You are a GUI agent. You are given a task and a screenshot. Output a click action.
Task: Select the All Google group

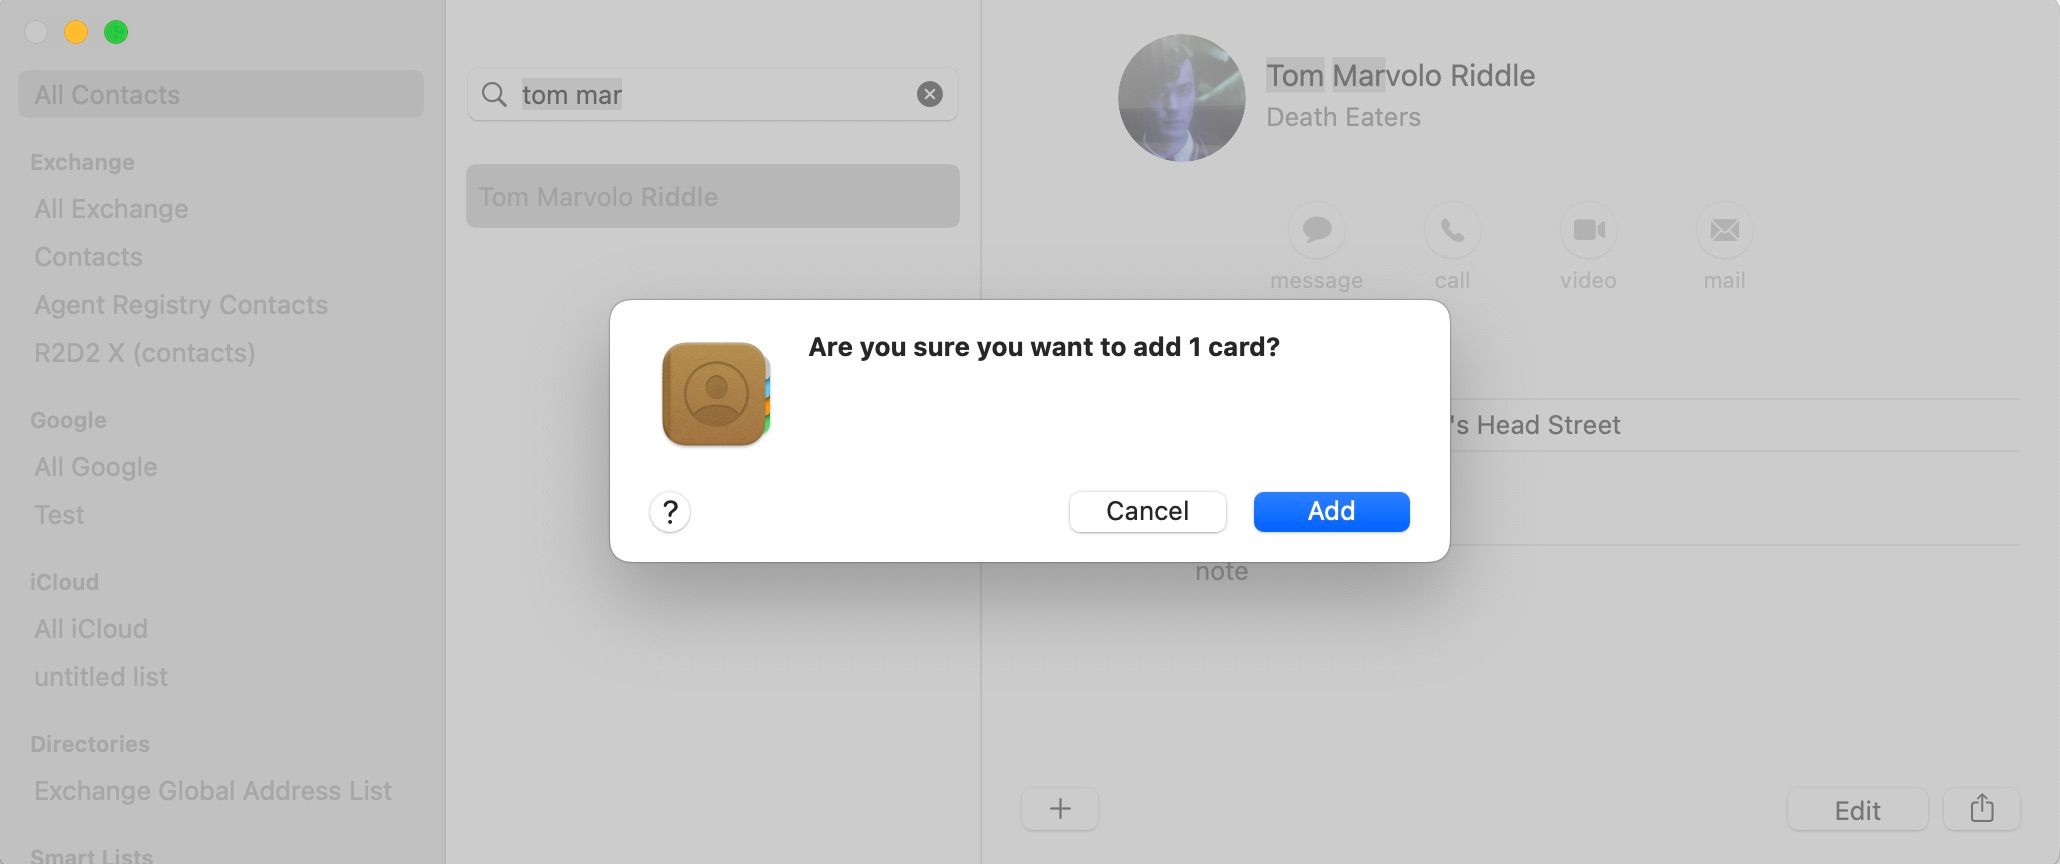(x=96, y=467)
